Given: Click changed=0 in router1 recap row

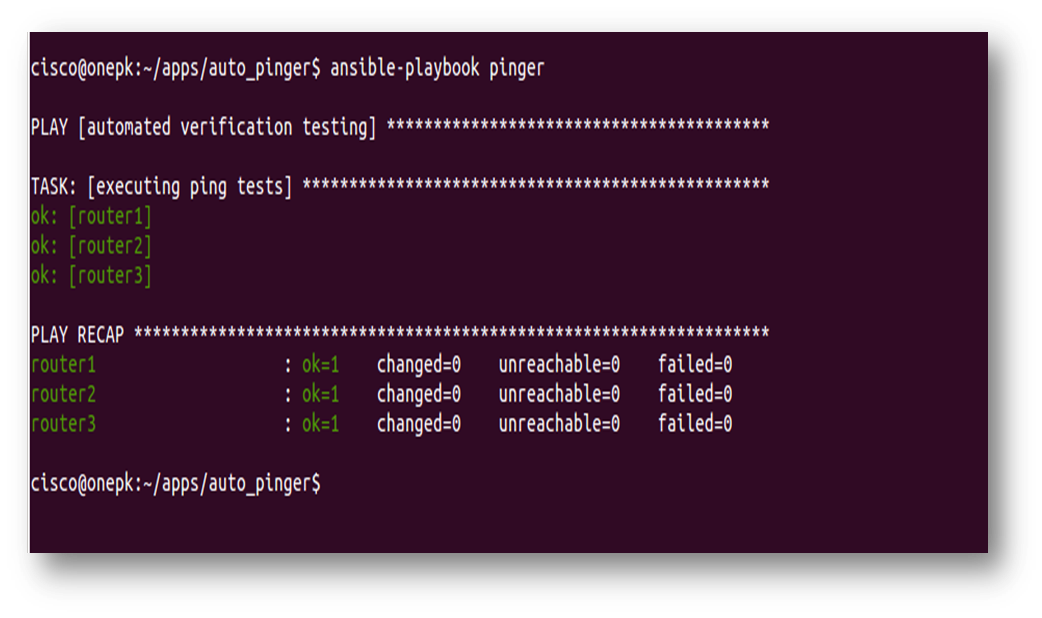Looking at the screenshot, I should 418,364.
